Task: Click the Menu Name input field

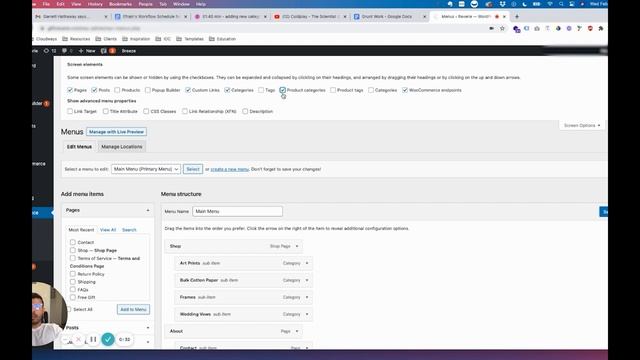Action: pos(238,211)
